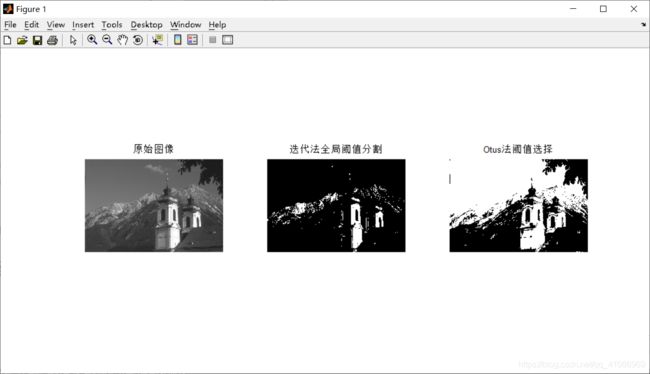The height and width of the screenshot is (374, 650).
Task: Minimize the Figure 1 window
Action: pos(573,9)
